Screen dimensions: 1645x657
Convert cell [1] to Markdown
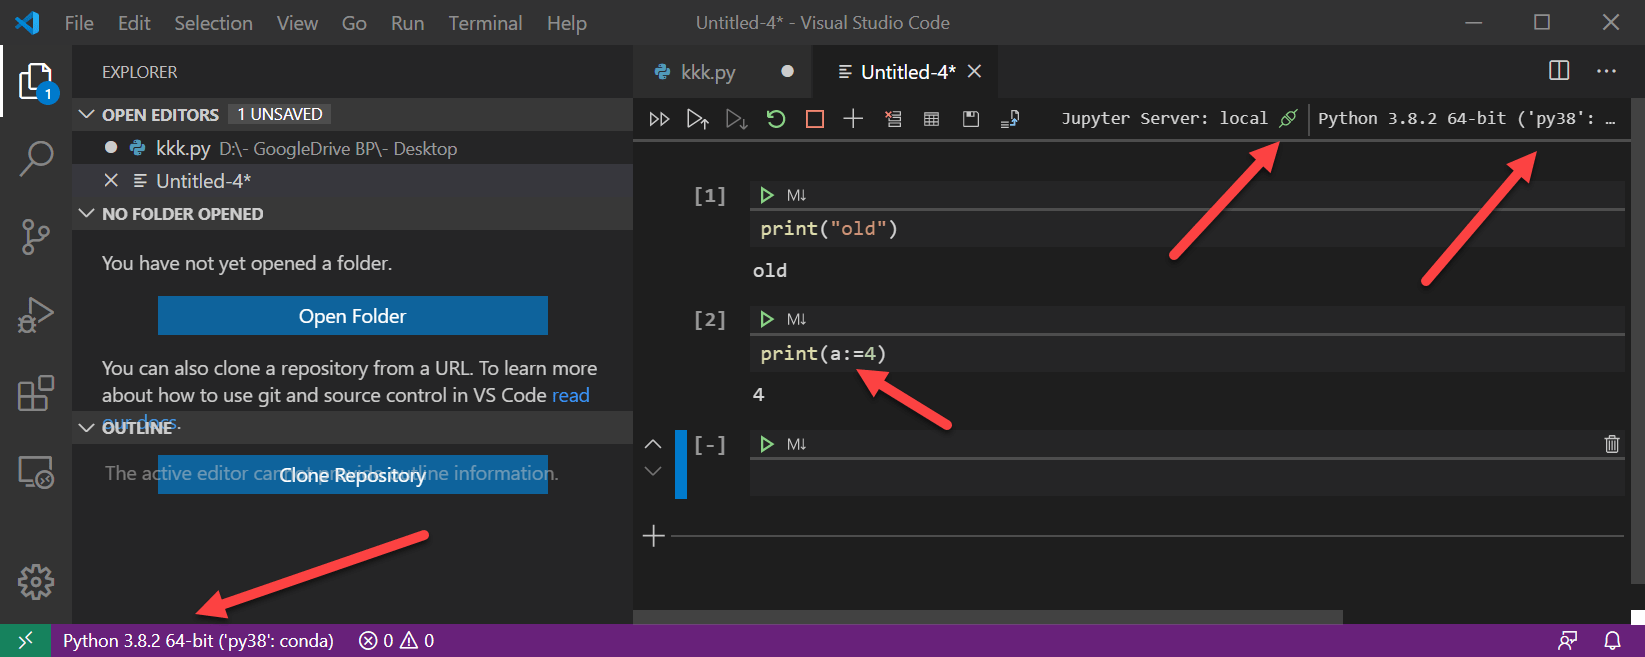coord(796,195)
